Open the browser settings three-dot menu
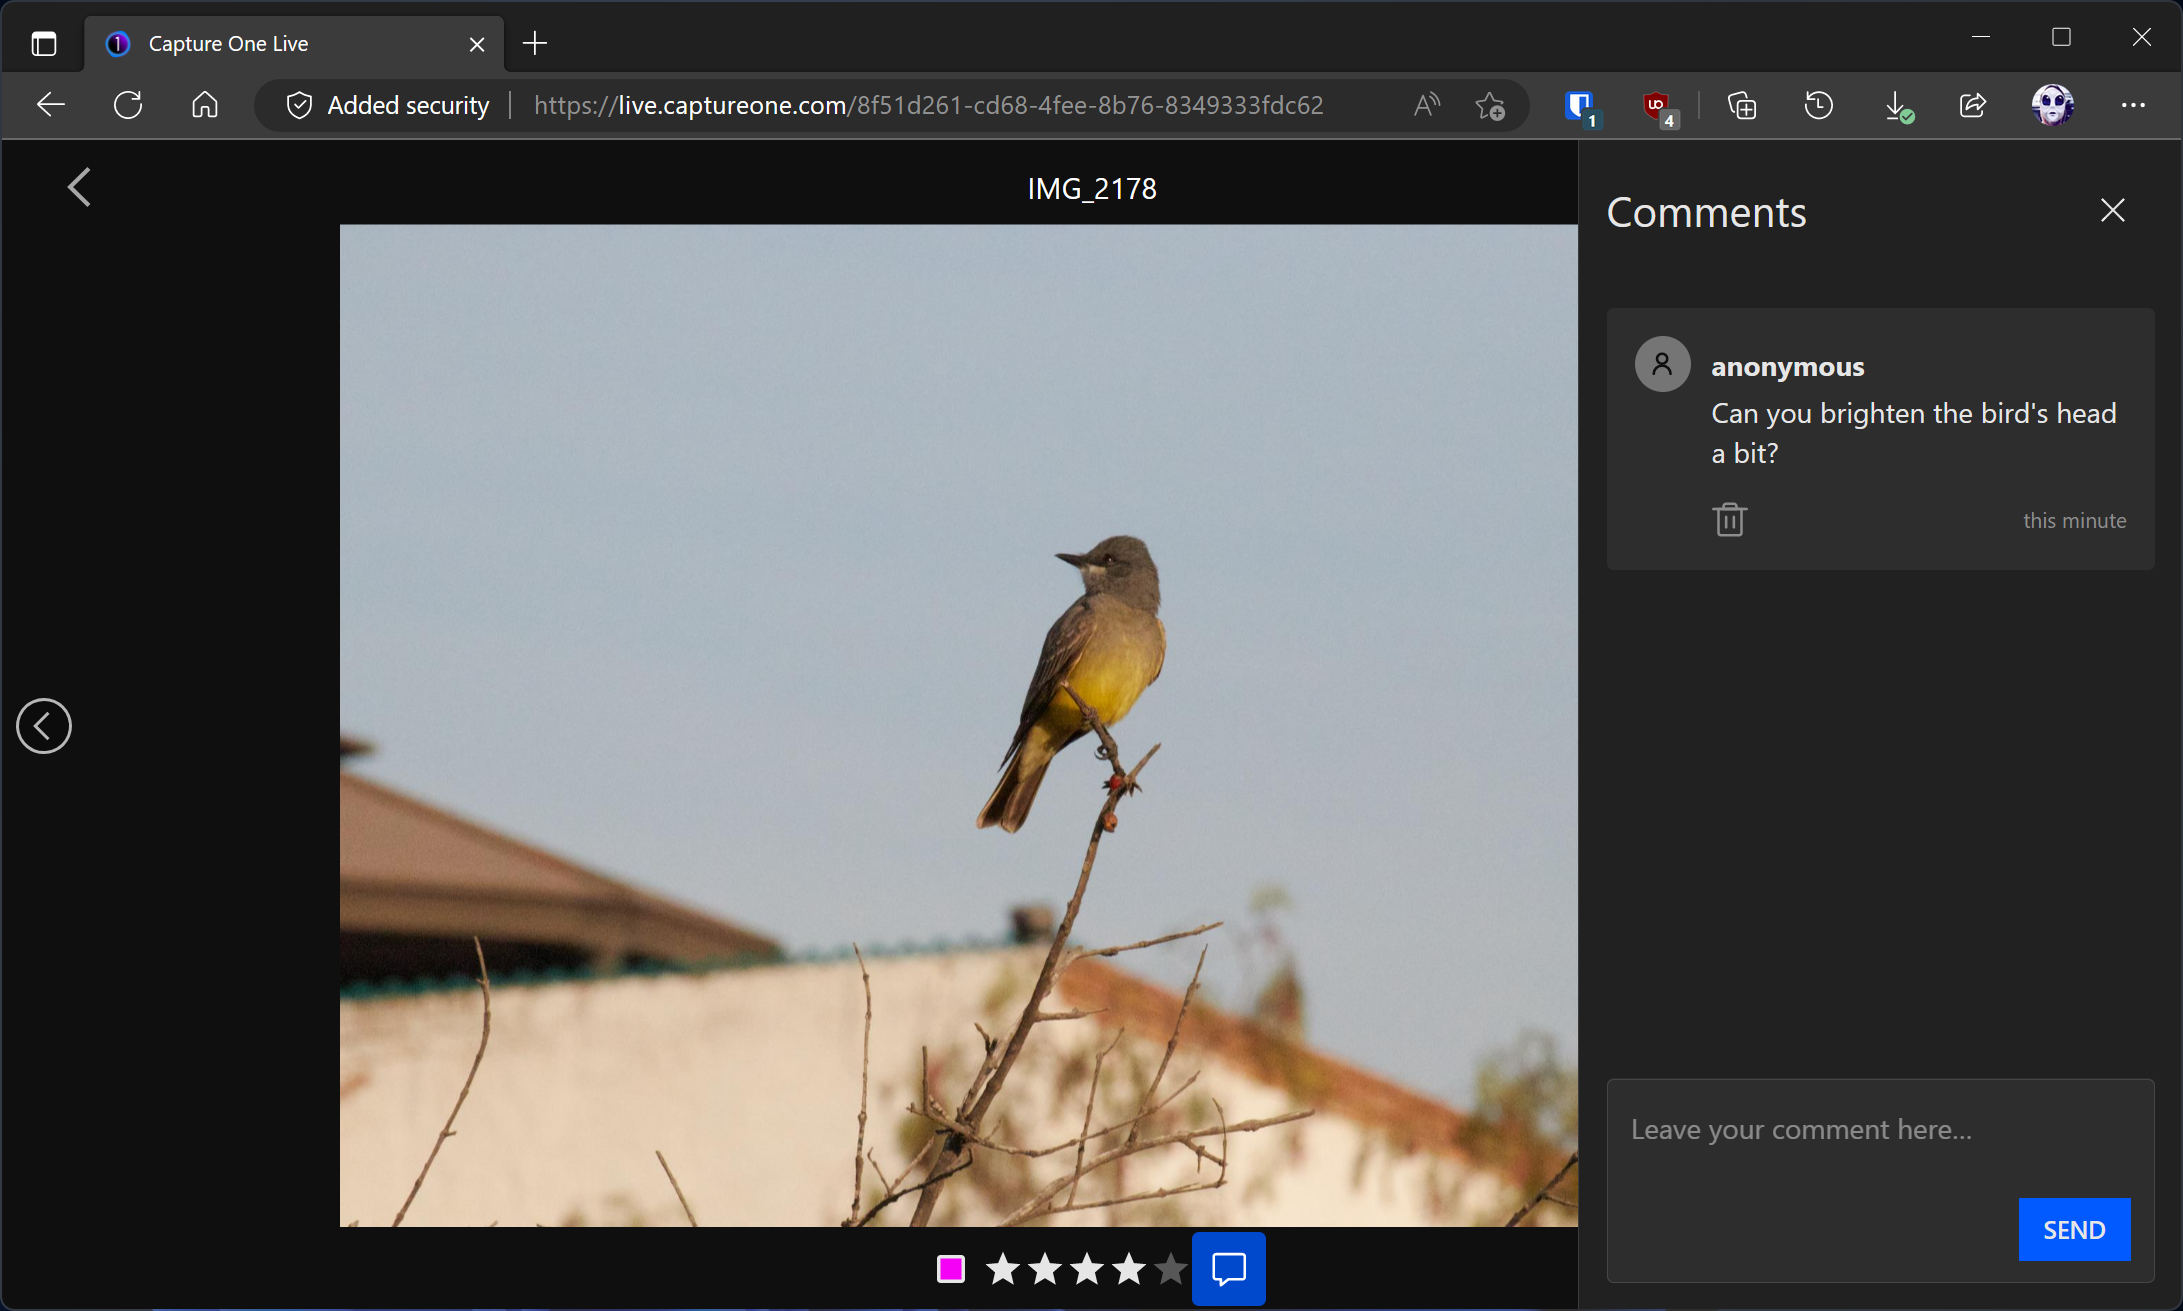The width and height of the screenshot is (2183, 1311). pyautogui.click(x=2135, y=105)
